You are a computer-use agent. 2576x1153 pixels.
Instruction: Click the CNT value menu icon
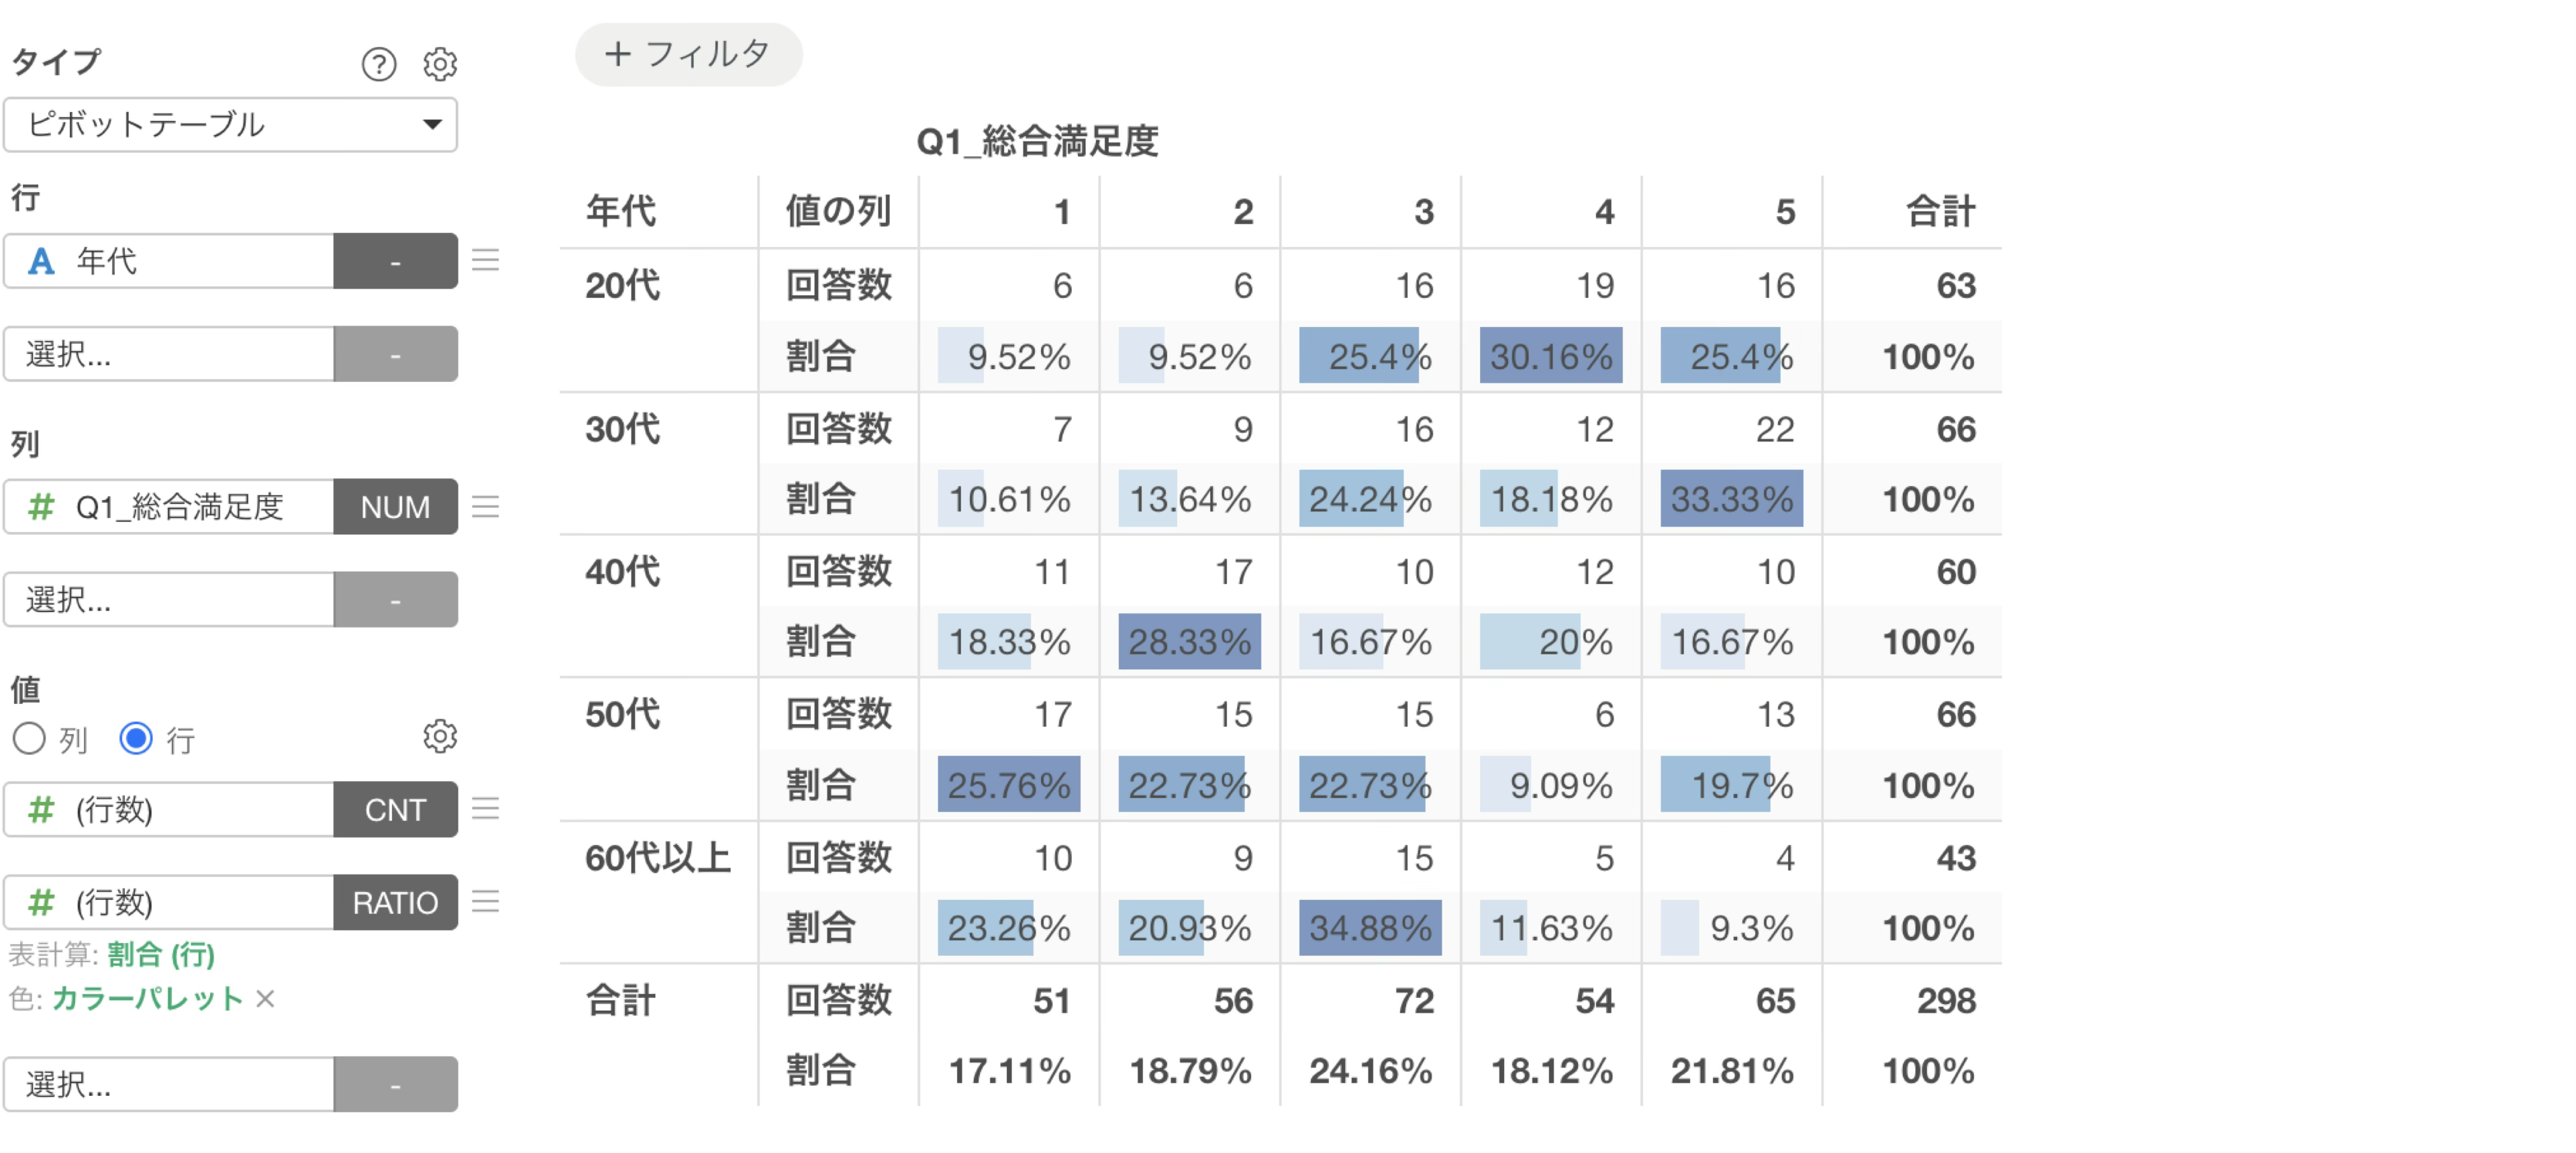486,809
